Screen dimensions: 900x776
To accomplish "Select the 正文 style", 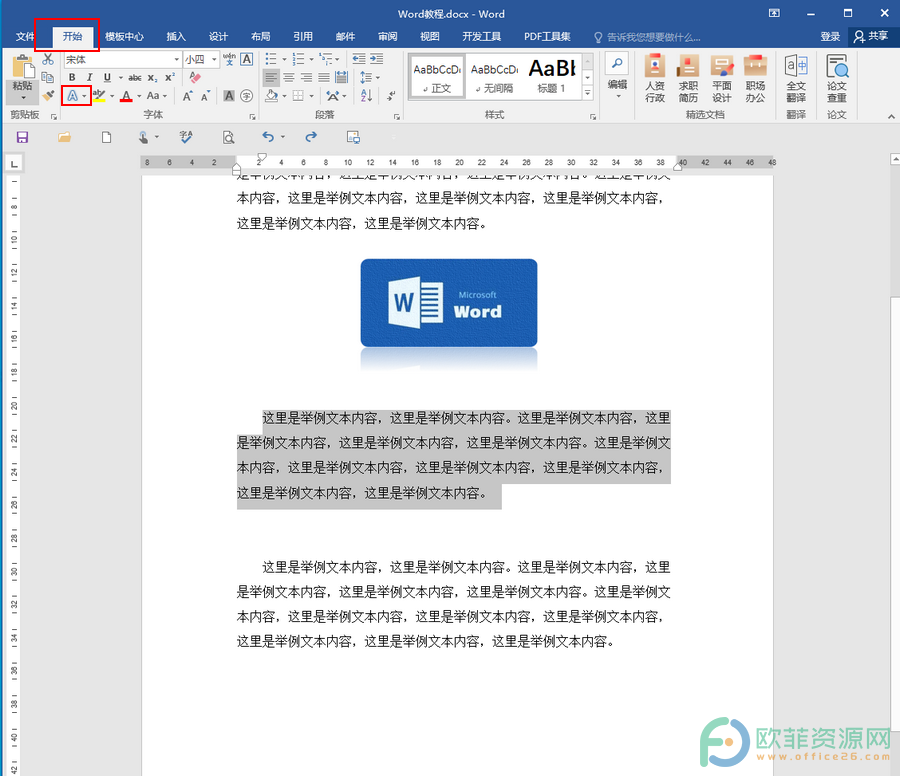I will click(437, 77).
